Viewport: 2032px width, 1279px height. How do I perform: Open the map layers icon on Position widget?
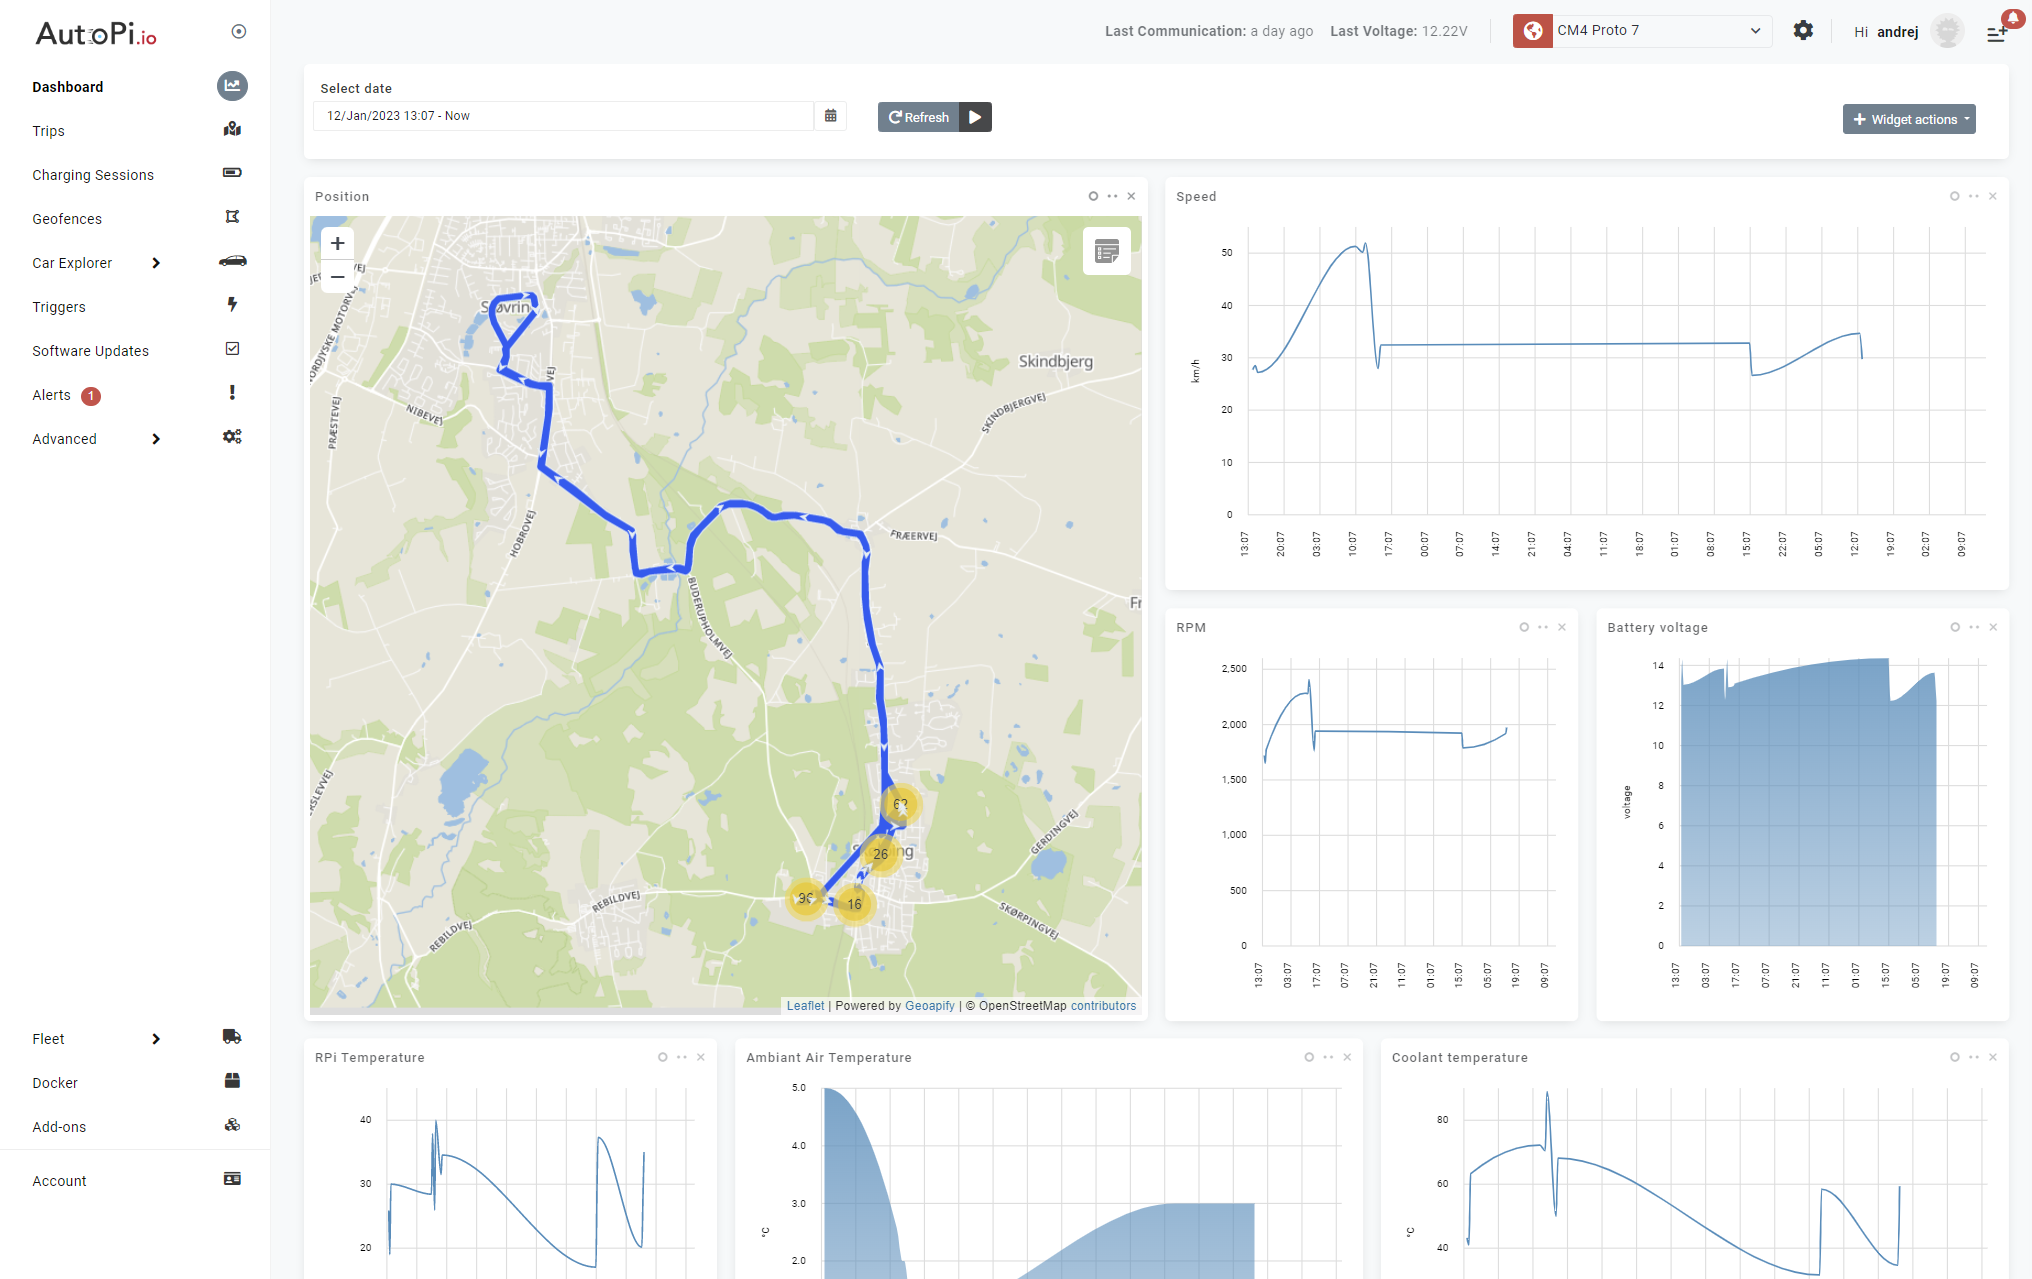1106,250
